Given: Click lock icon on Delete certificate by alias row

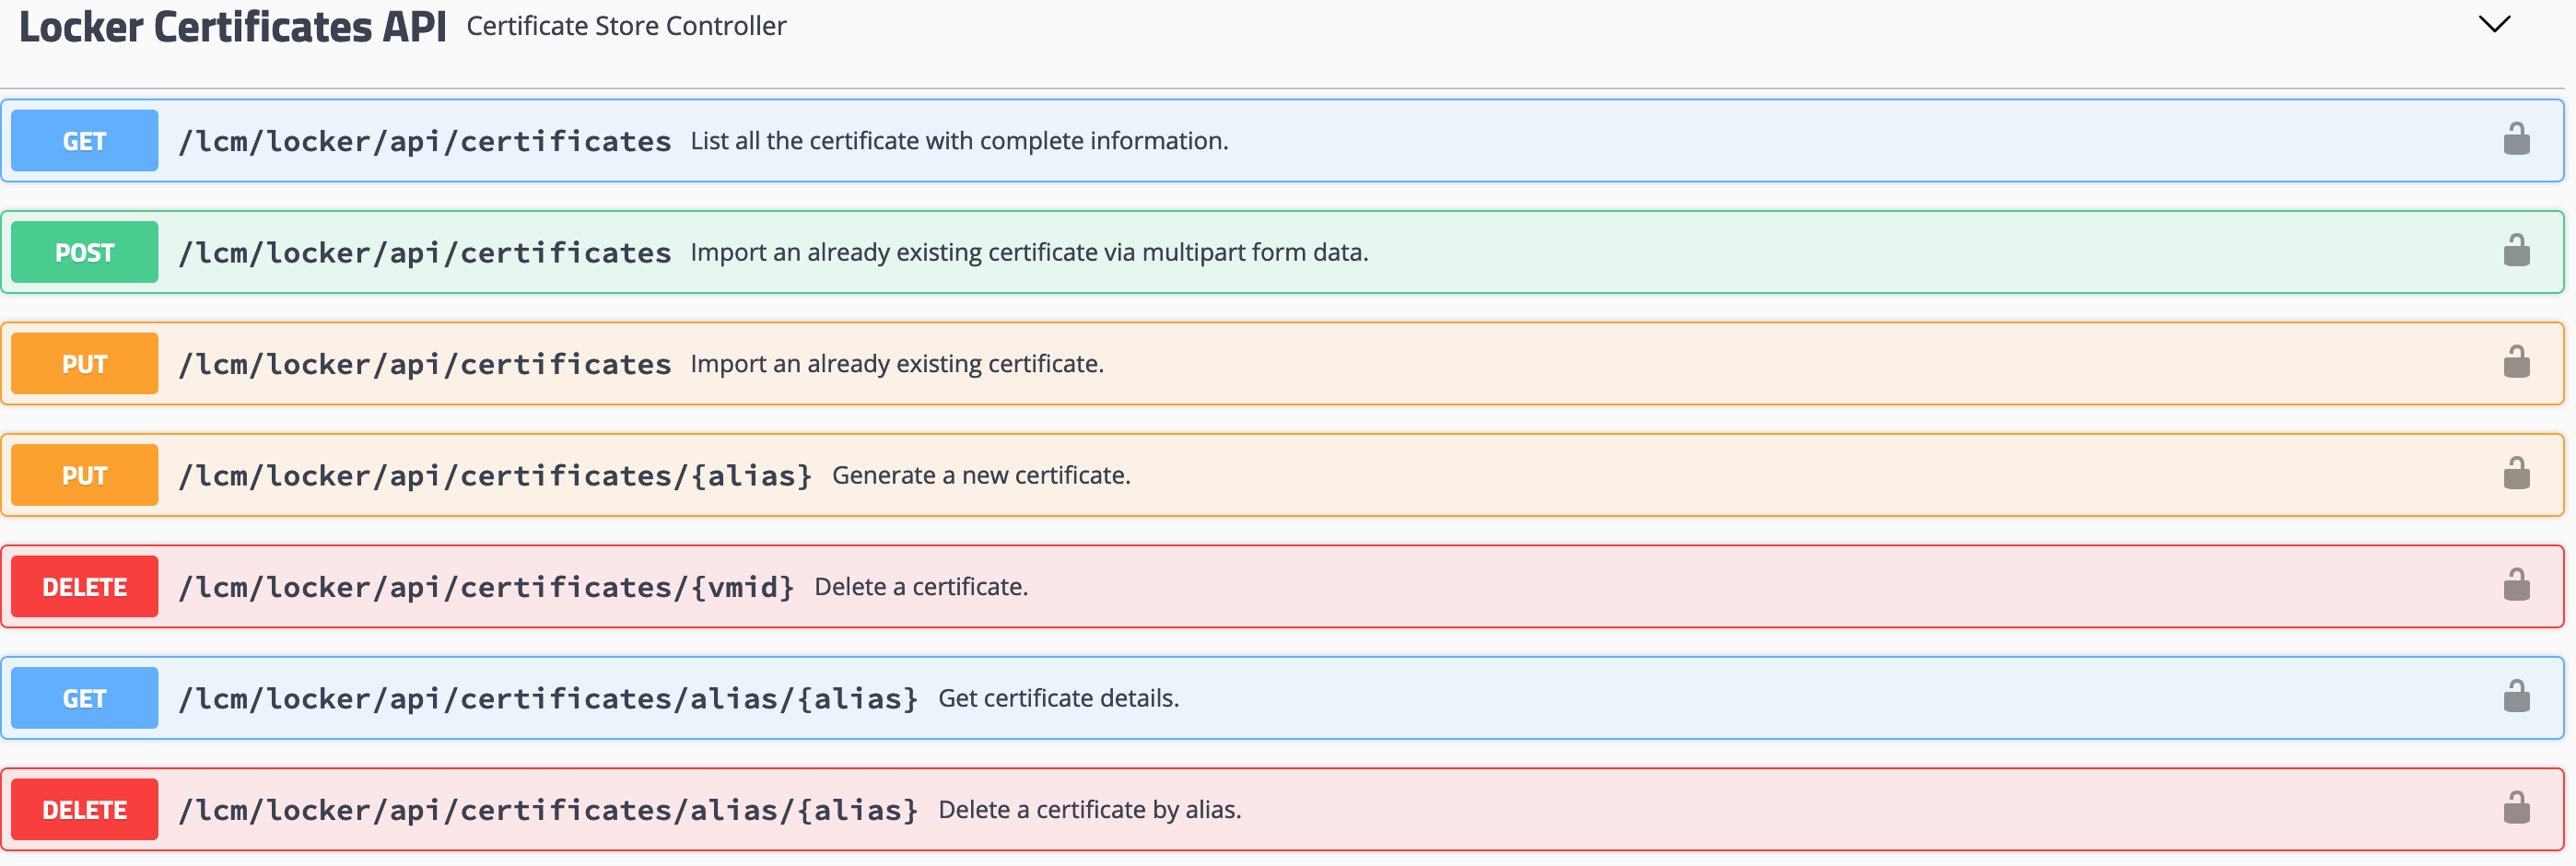Looking at the screenshot, I should 2516,808.
